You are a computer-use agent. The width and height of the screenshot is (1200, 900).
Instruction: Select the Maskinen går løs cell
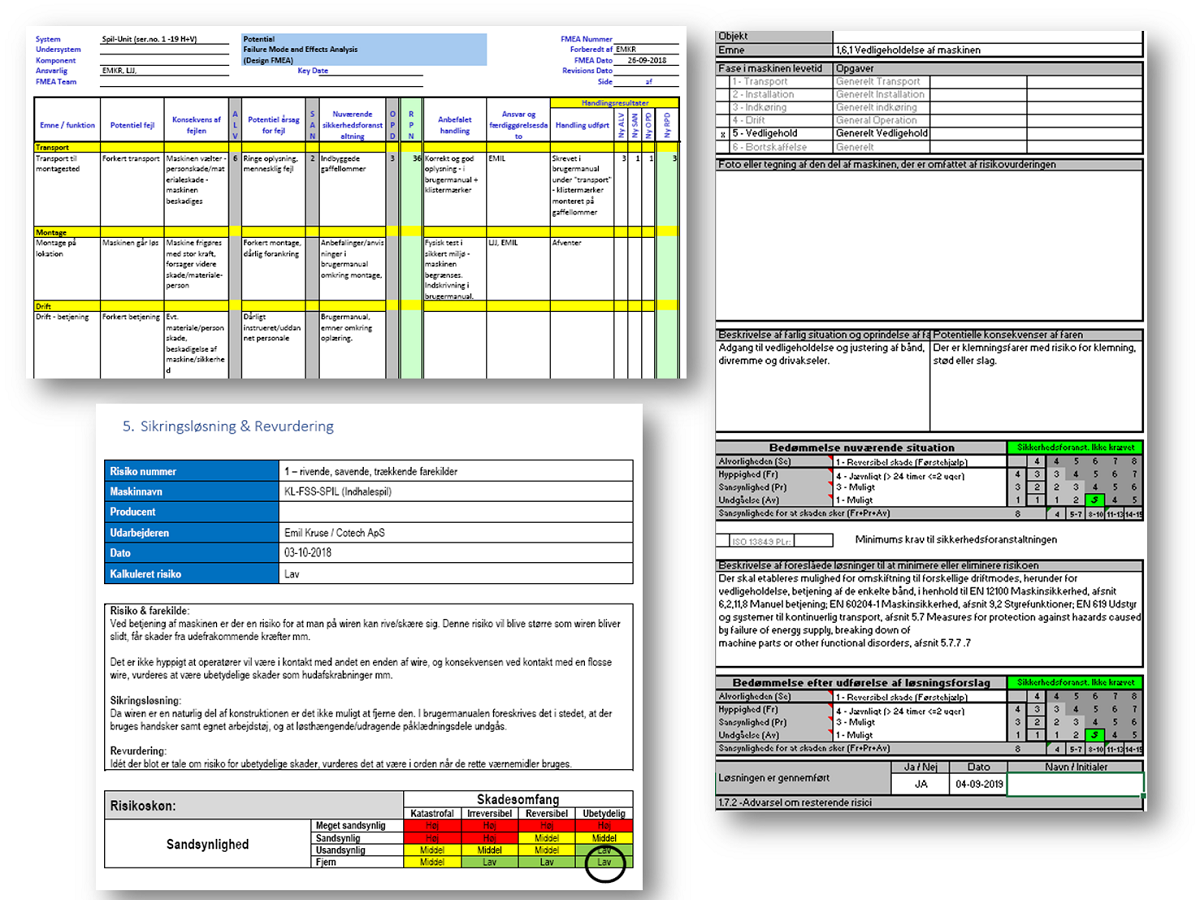point(131,268)
